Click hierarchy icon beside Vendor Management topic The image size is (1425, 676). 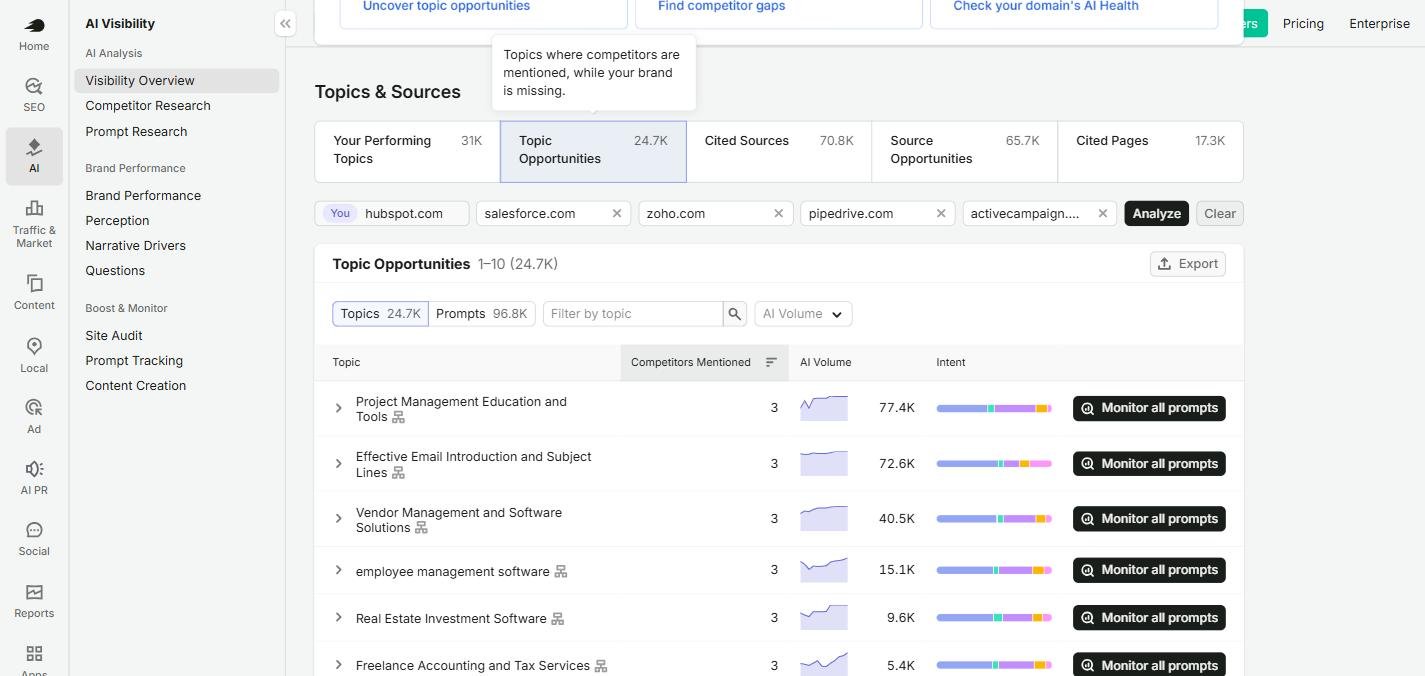[x=421, y=528]
